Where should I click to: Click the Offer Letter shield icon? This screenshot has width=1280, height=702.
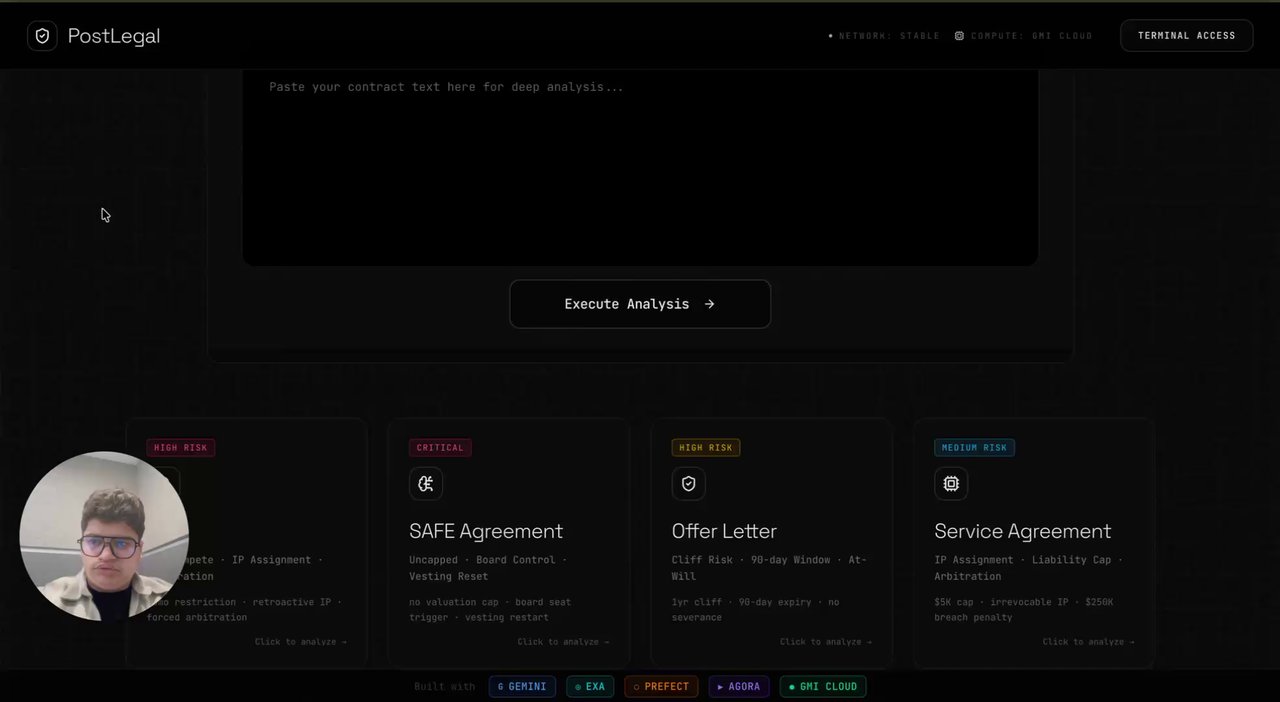coord(688,484)
